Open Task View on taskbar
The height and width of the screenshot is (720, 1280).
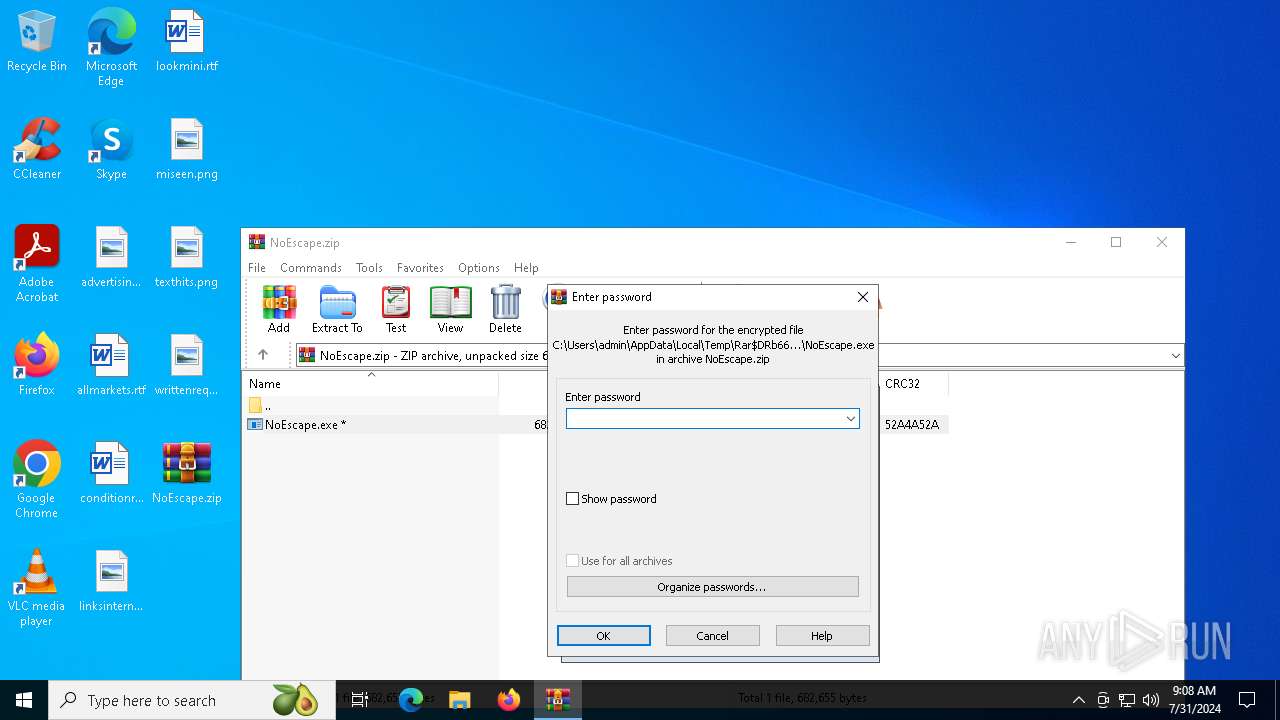coord(360,700)
